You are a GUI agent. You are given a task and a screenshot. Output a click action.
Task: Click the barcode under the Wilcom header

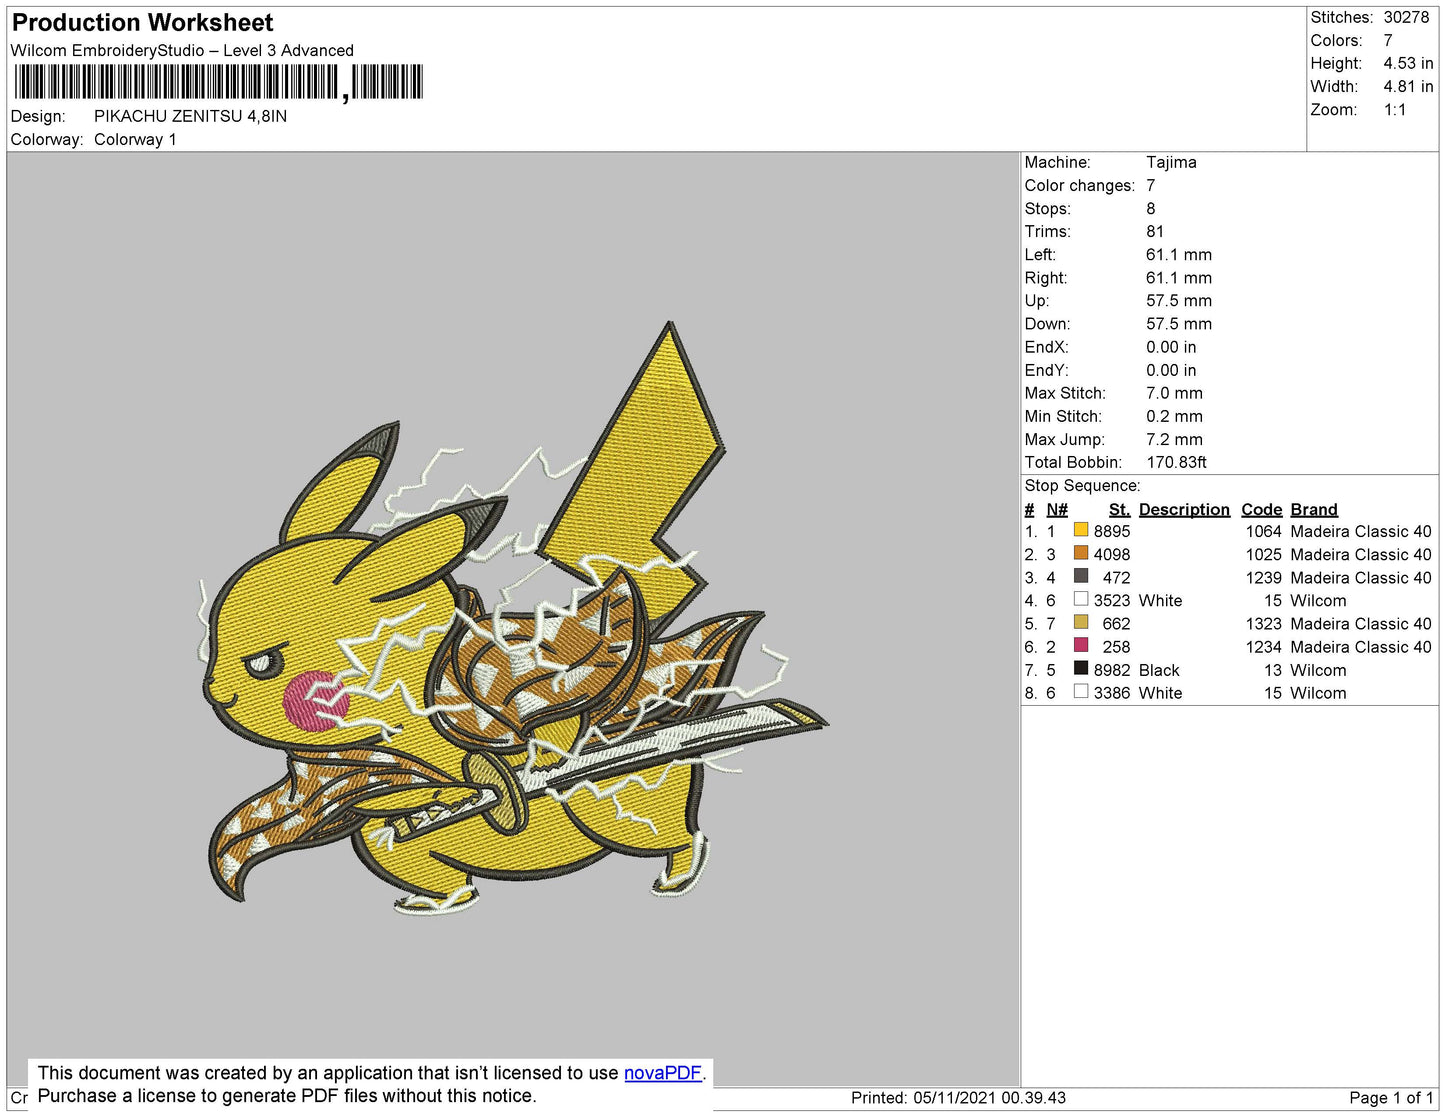click(x=218, y=82)
